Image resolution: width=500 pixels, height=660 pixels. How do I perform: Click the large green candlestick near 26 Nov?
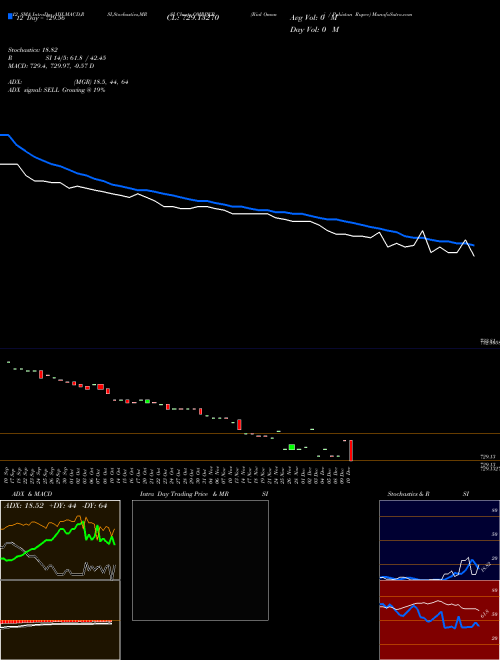click(x=292, y=447)
